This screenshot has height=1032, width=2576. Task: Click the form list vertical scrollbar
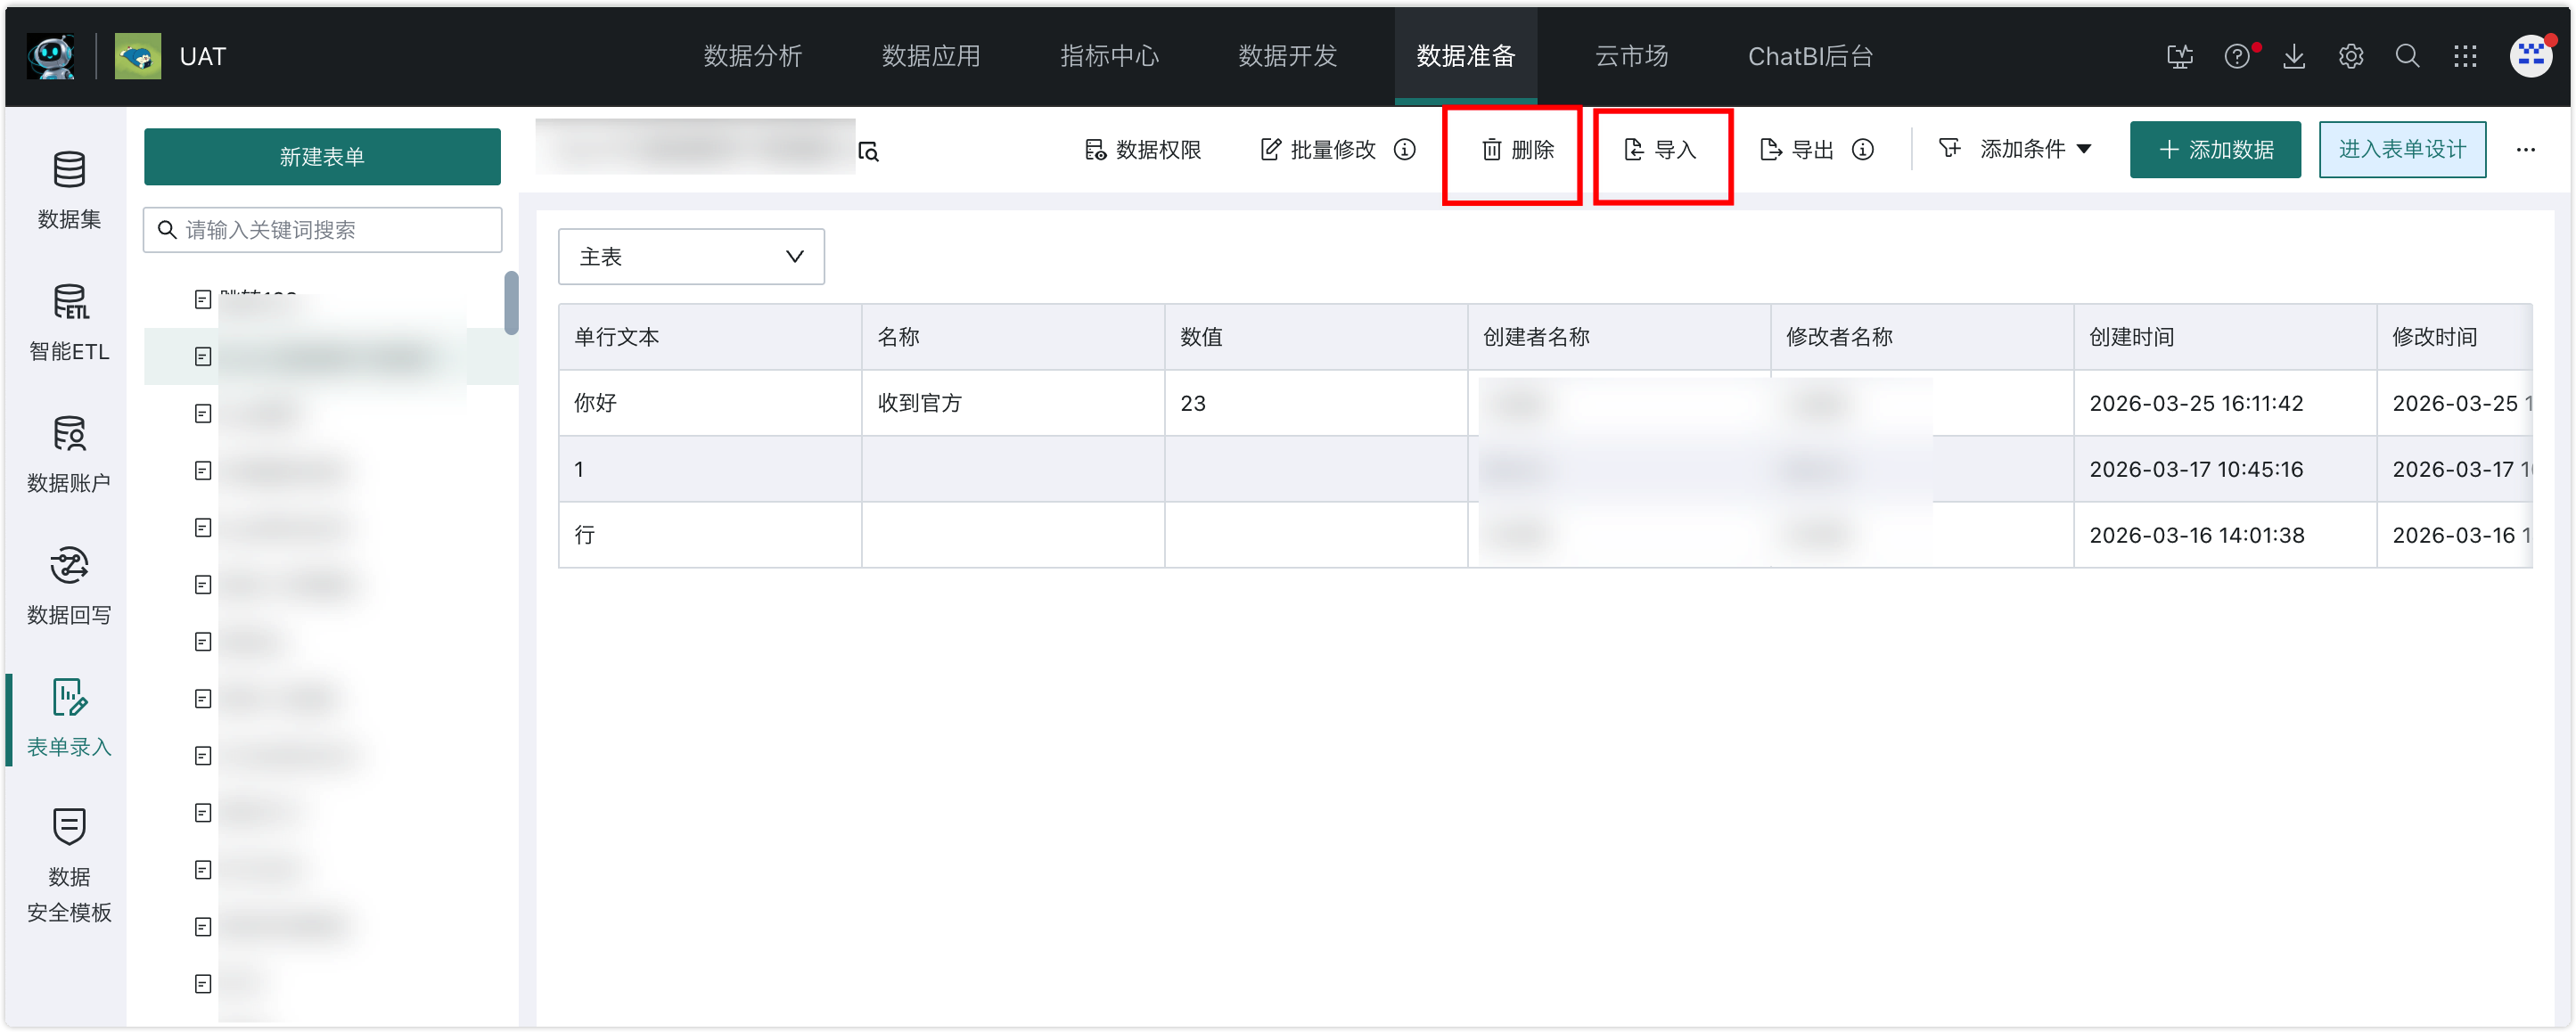511,303
